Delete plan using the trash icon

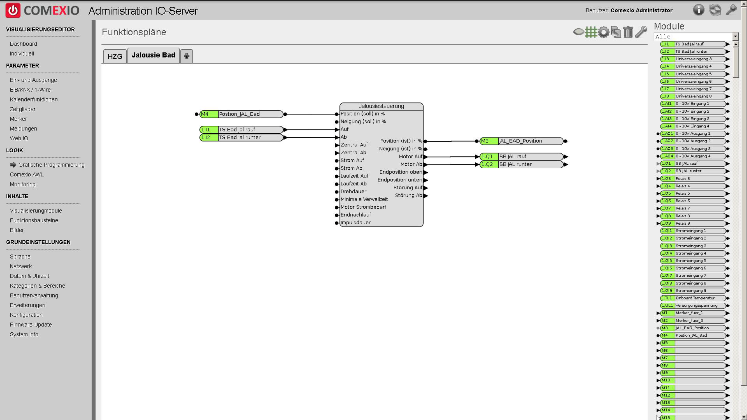coord(628,32)
